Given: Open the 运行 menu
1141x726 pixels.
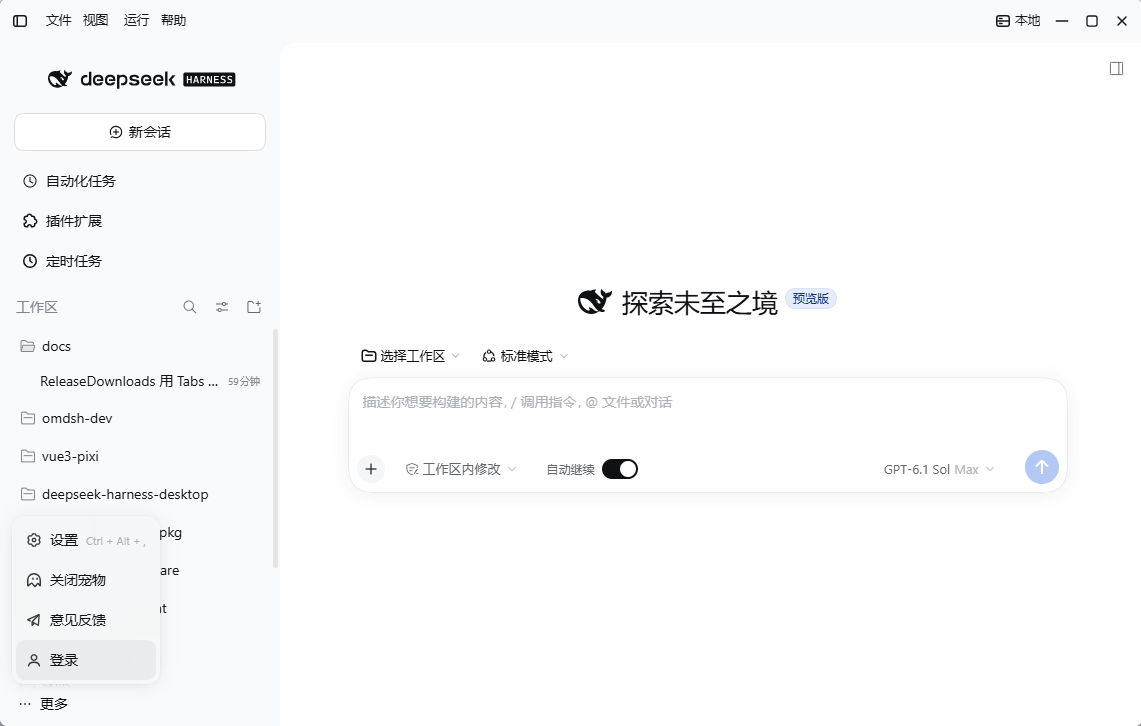Looking at the screenshot, I should tap(136, 20).
